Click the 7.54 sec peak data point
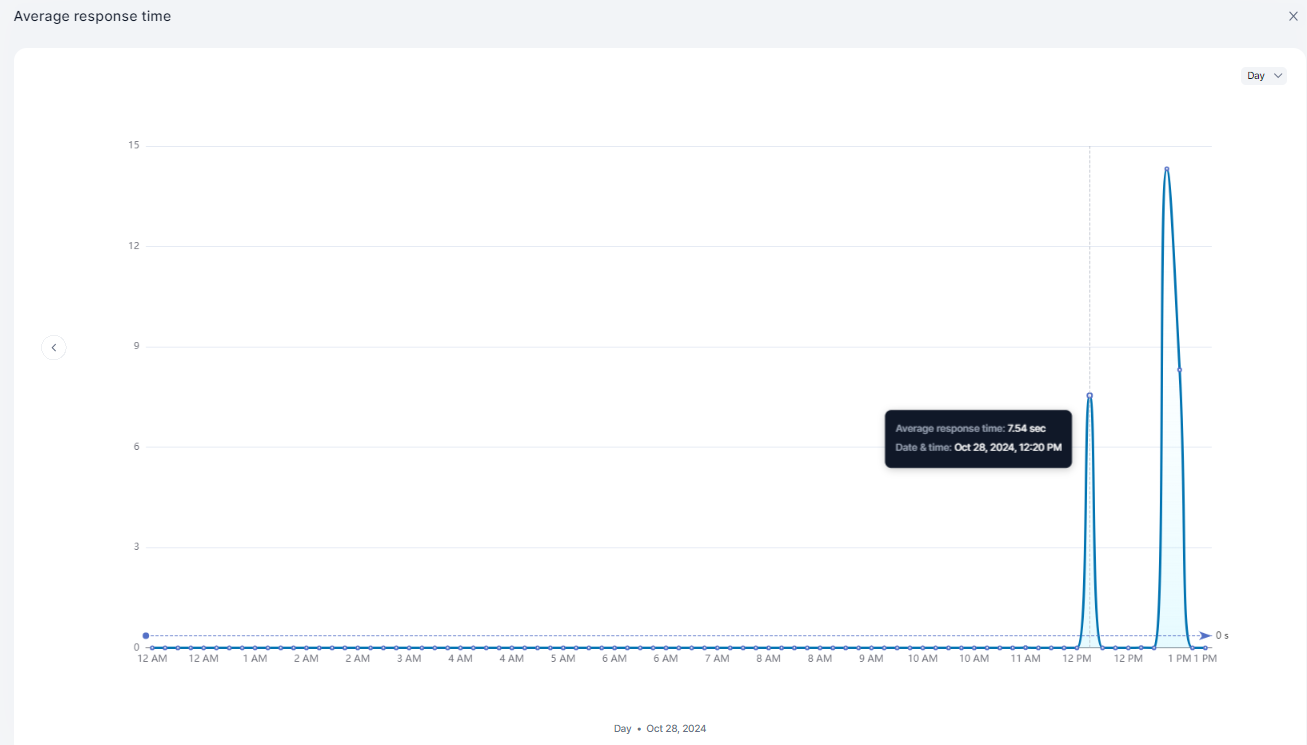 (1089, 395)
